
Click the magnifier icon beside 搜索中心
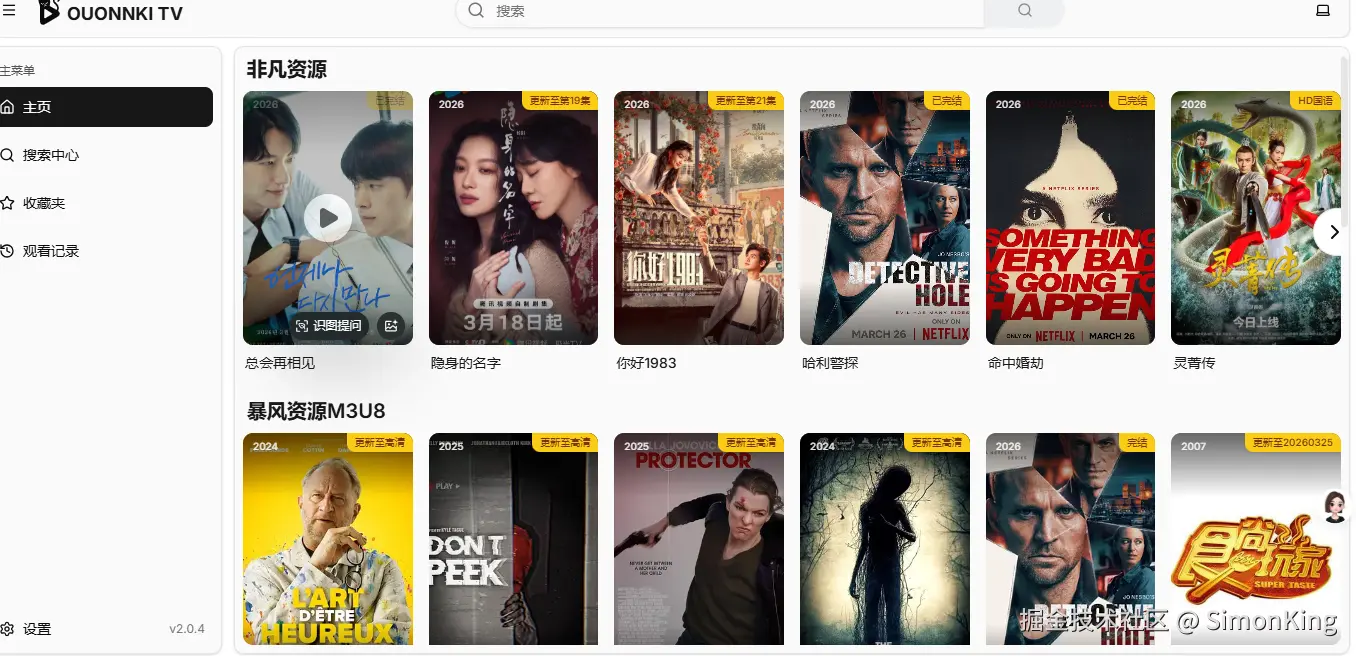pyautogui.click(x=7, y=155)
